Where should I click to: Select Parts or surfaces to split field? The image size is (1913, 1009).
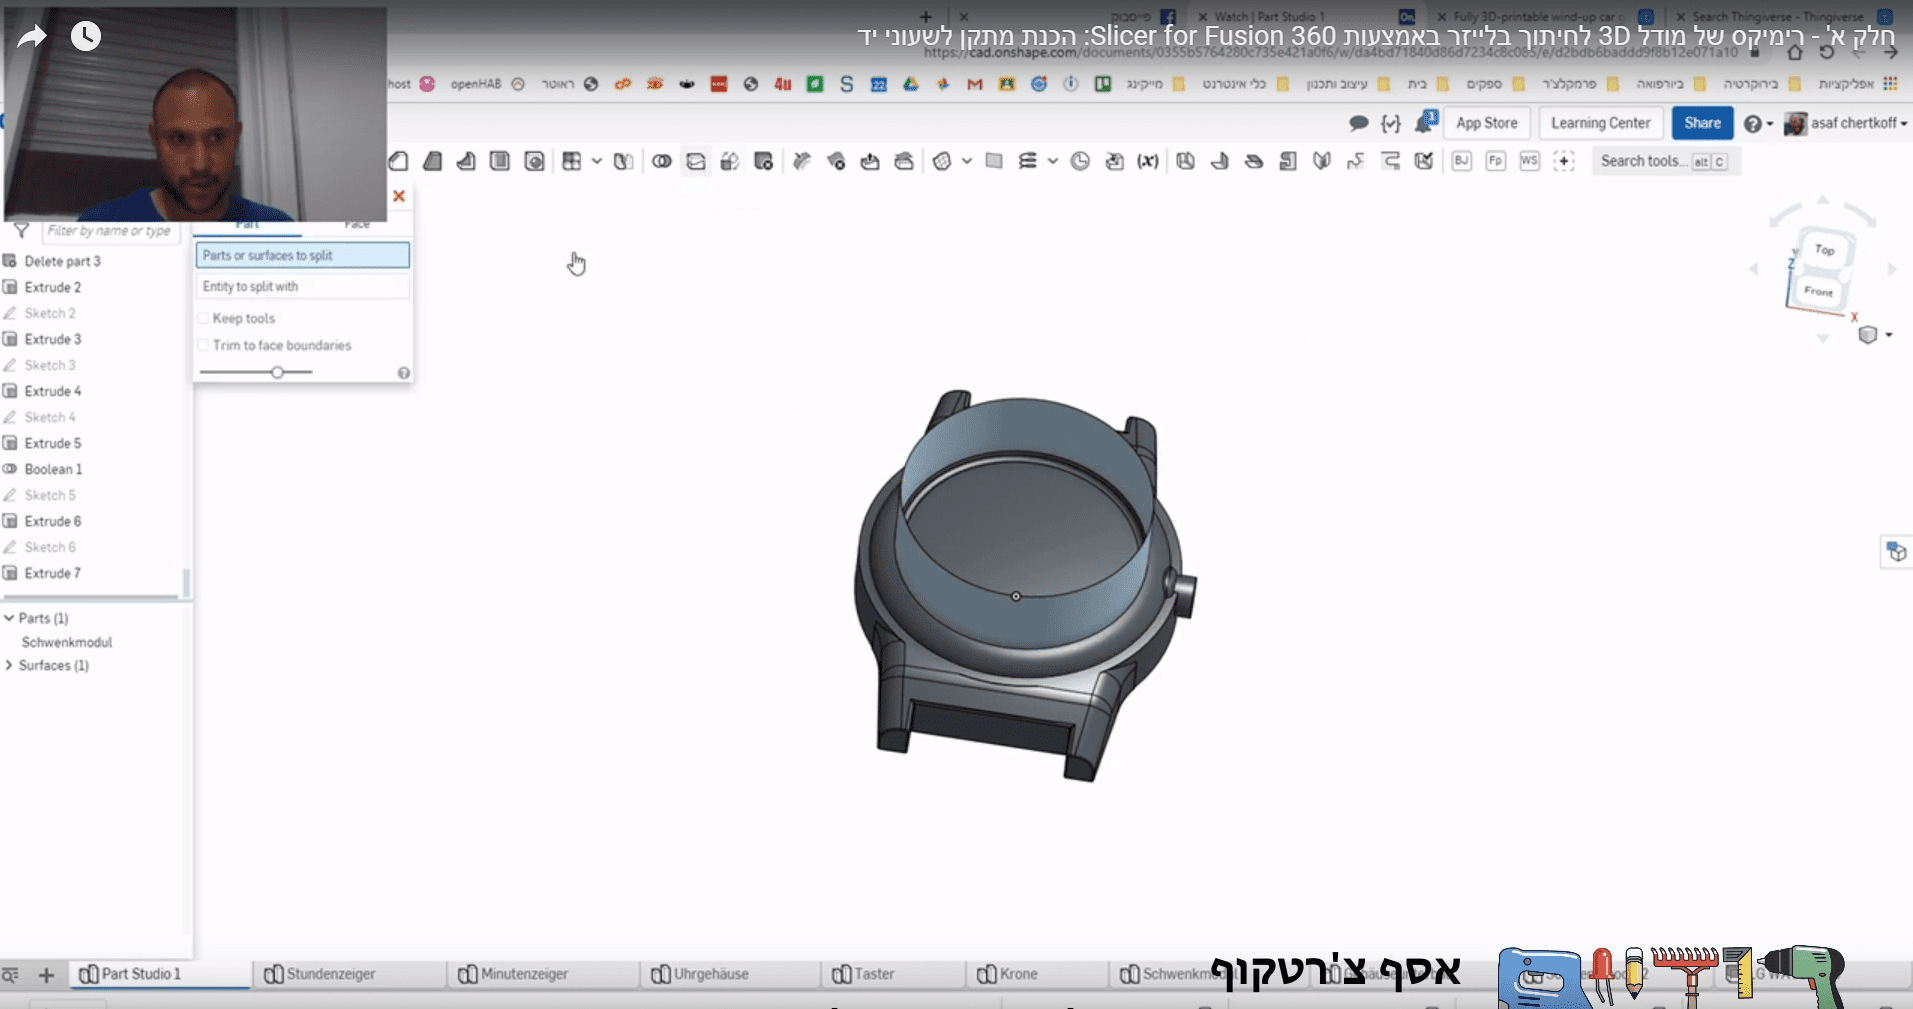click(x=303, y=255)
